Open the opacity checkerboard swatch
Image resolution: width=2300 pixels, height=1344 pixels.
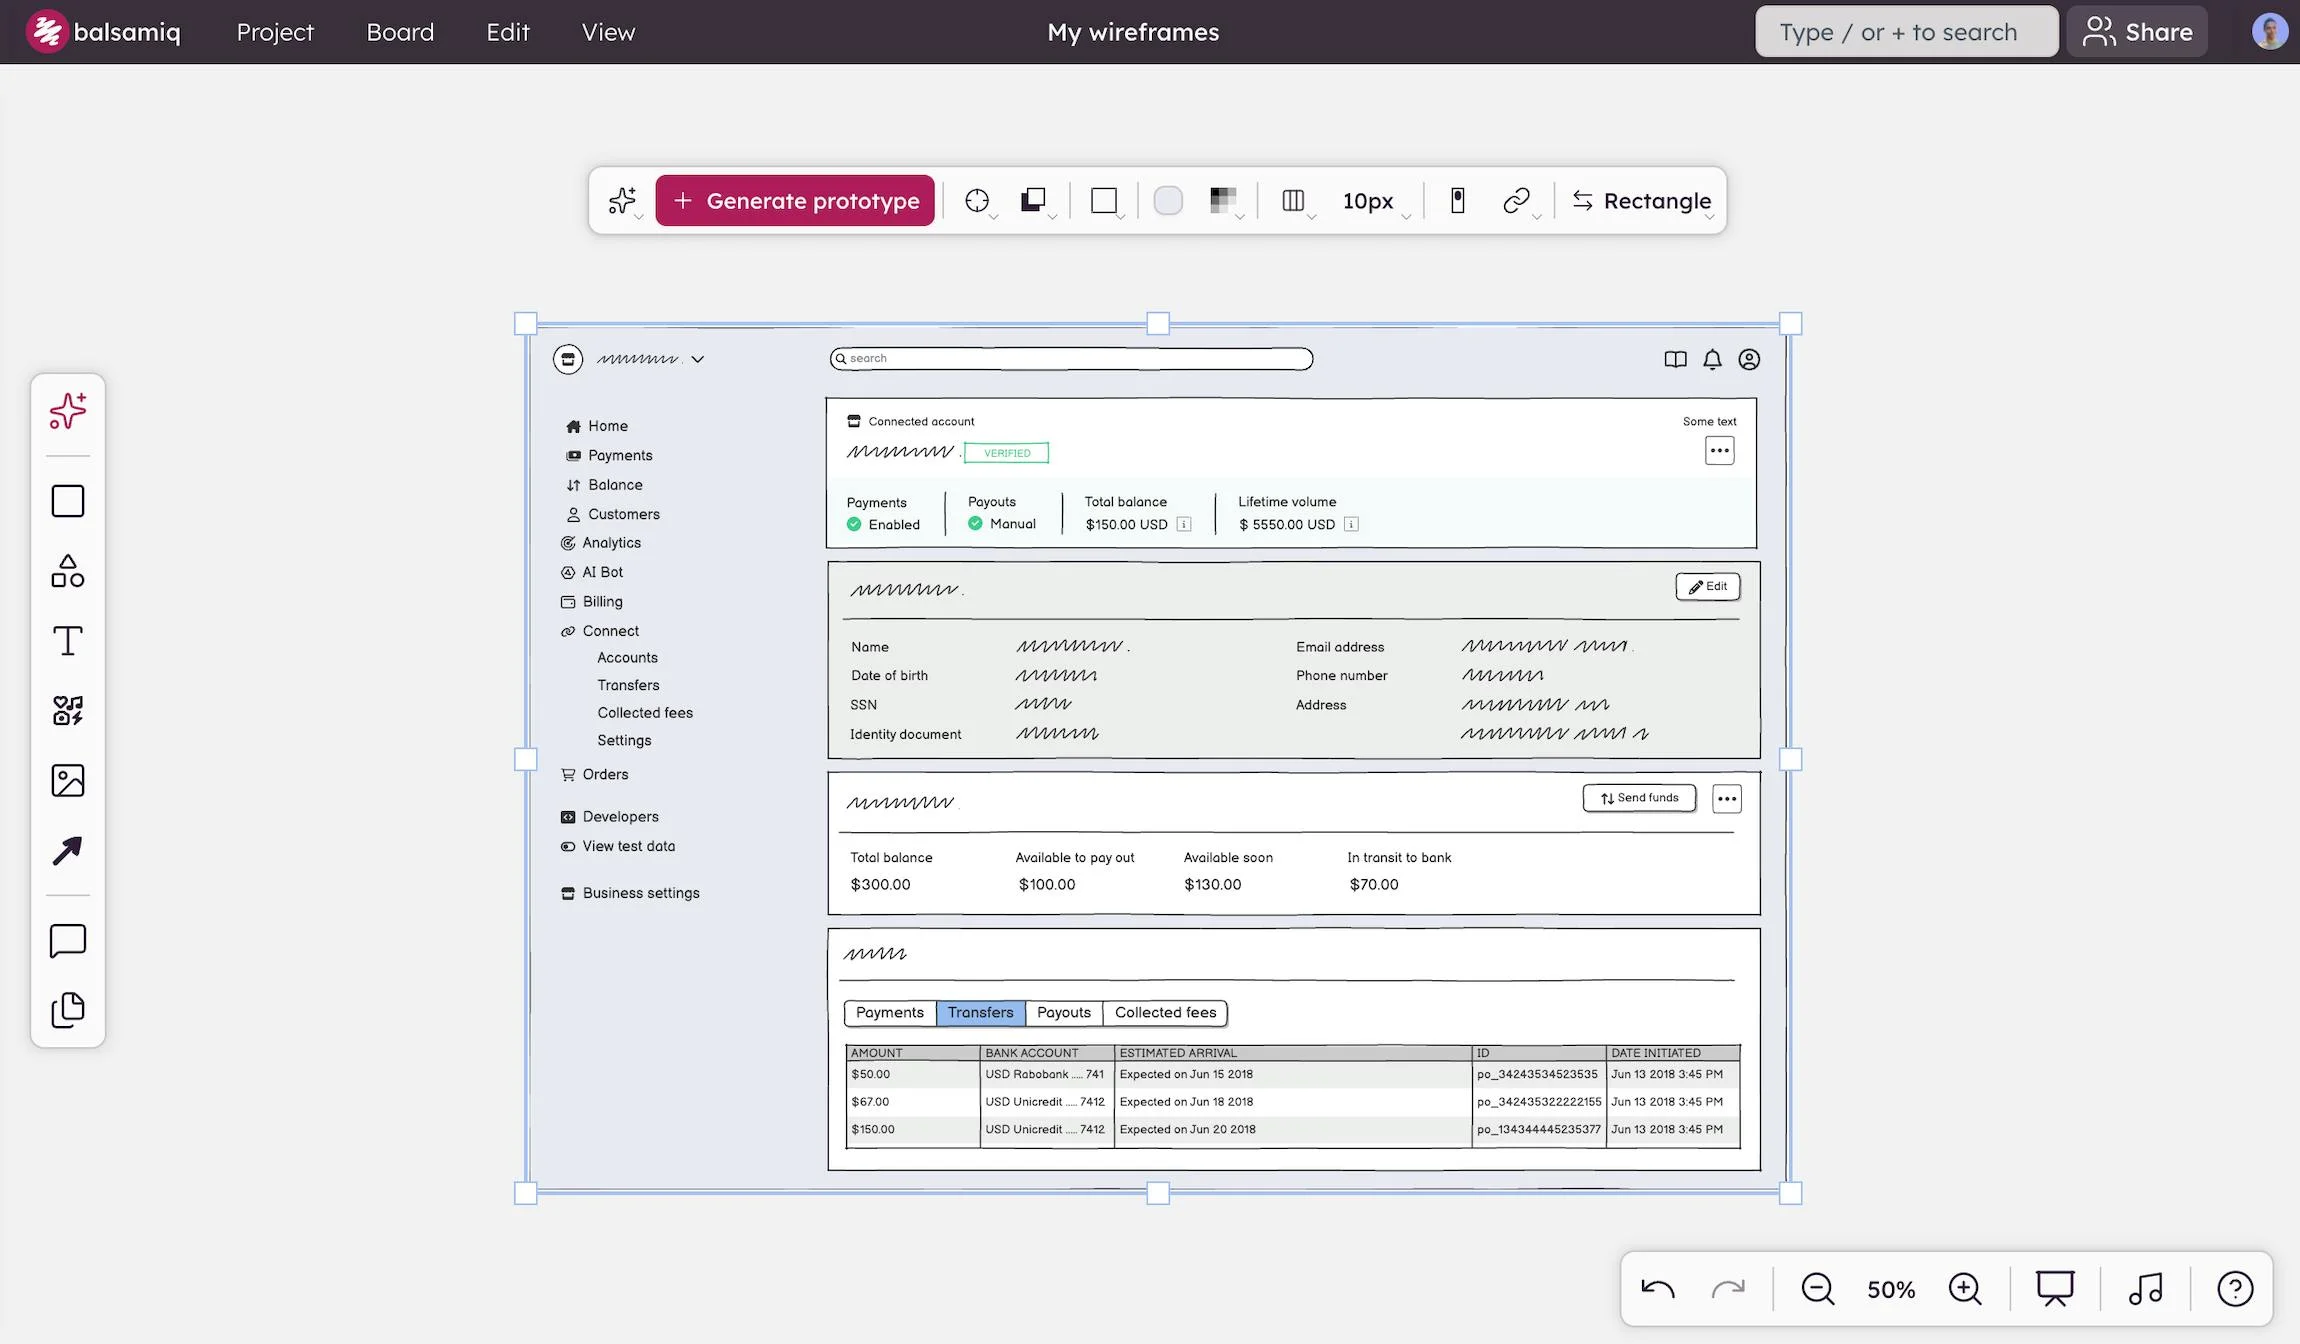coord(1225,201)
